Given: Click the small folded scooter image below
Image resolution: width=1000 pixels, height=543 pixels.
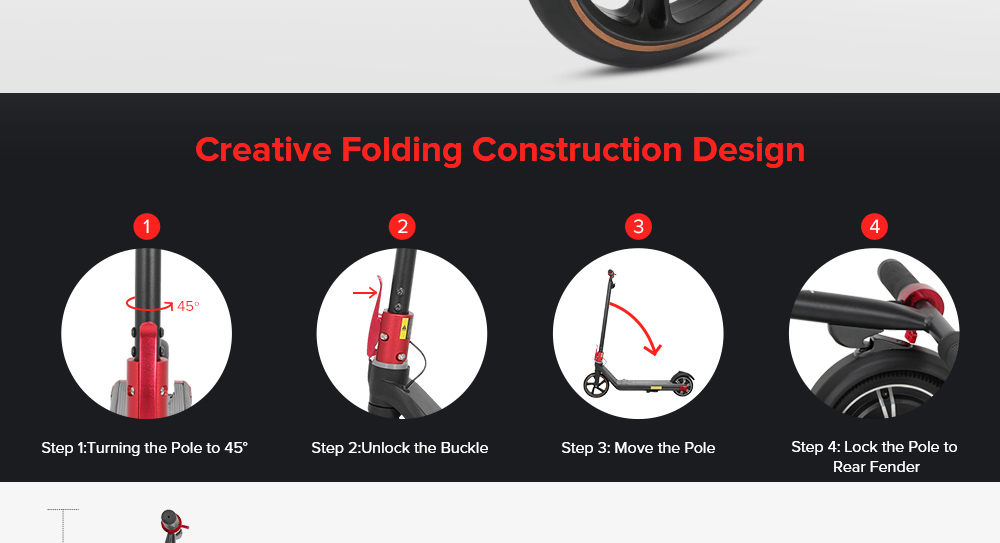Looking at the screenshot, I should click(x=173, y=526).
